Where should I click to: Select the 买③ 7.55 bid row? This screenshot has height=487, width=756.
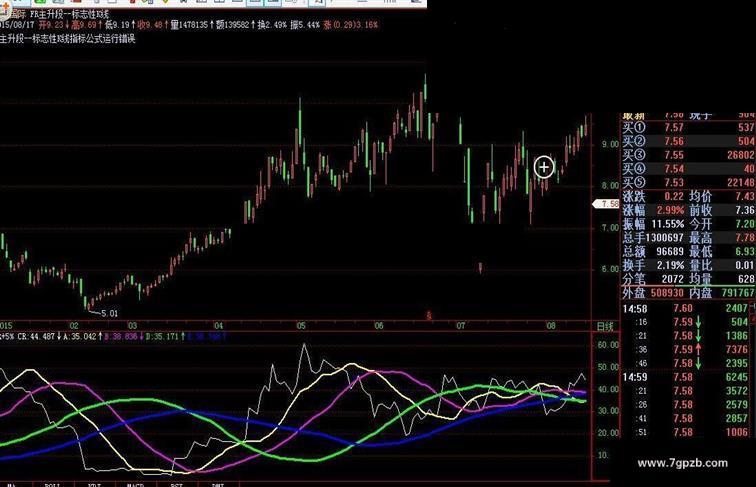(x=688, y=155)
